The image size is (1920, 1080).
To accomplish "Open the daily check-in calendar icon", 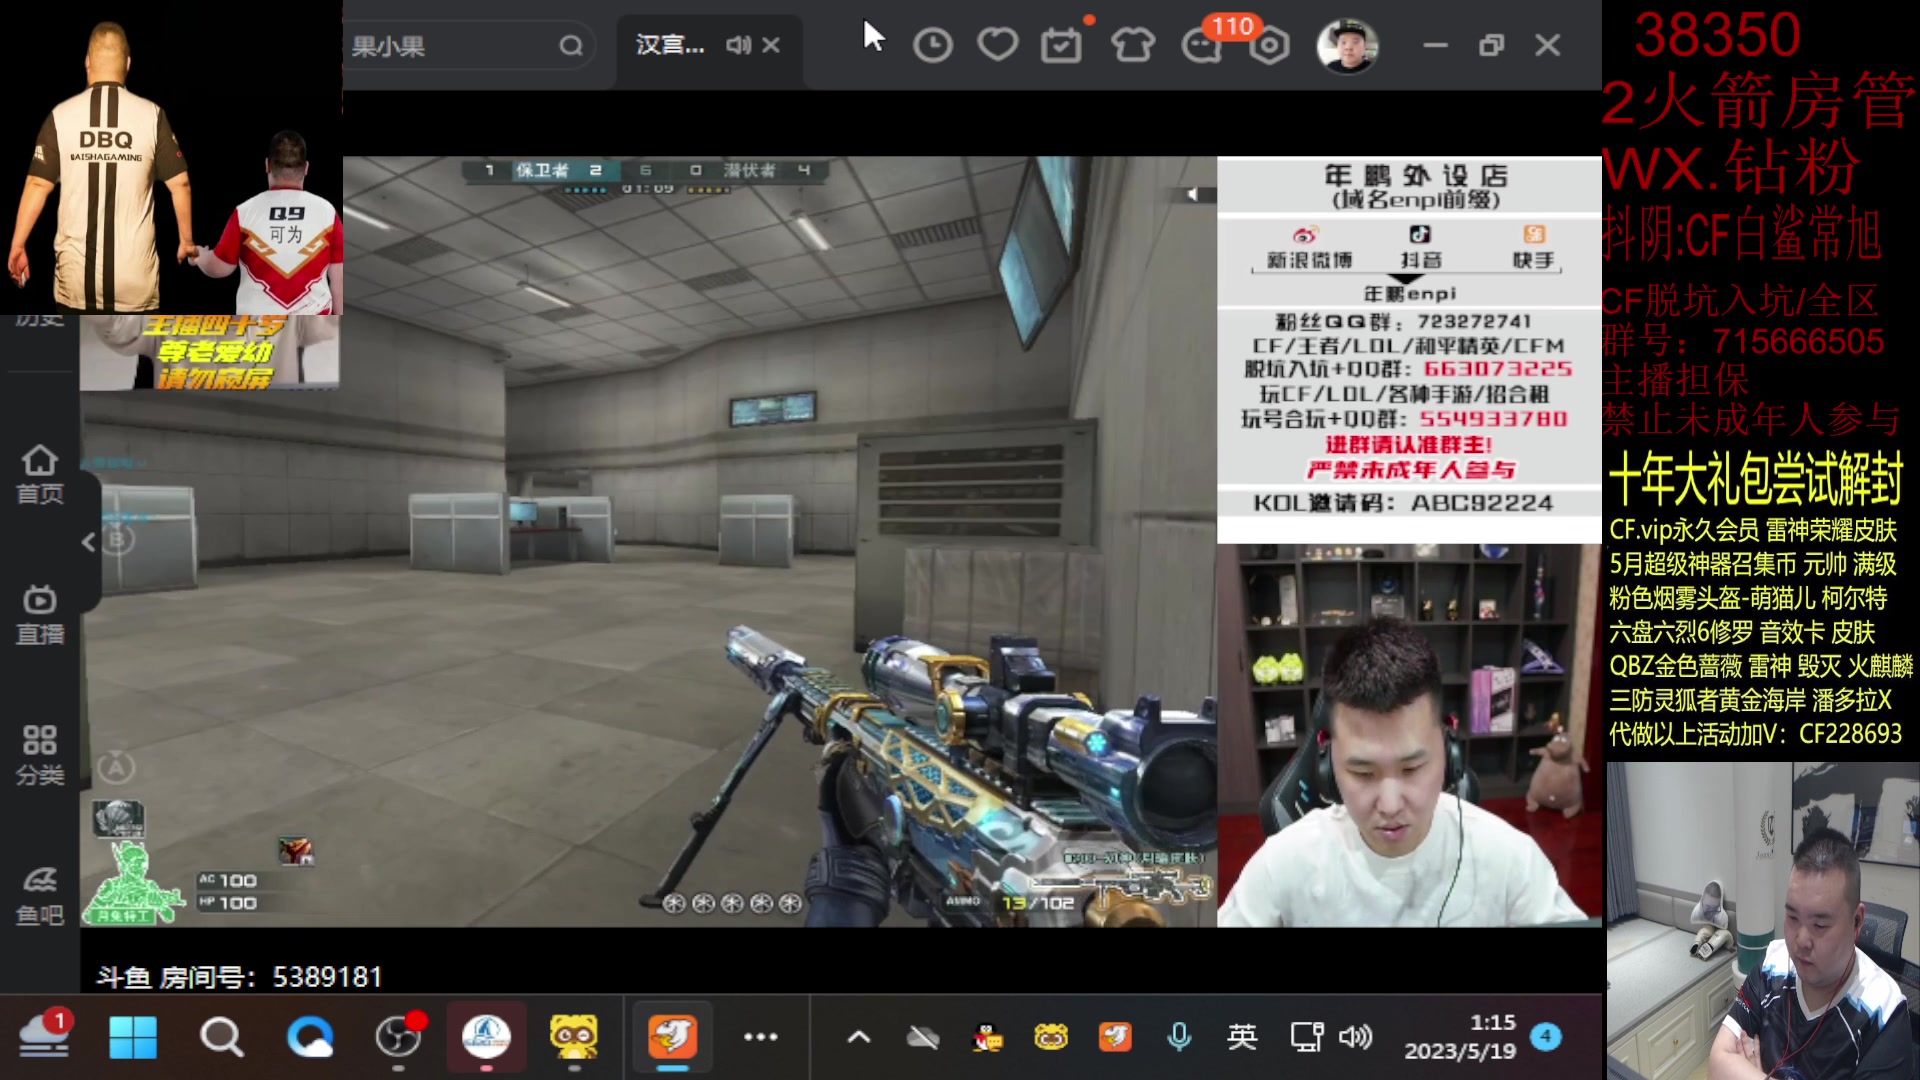I will [x=1061, y=45].
